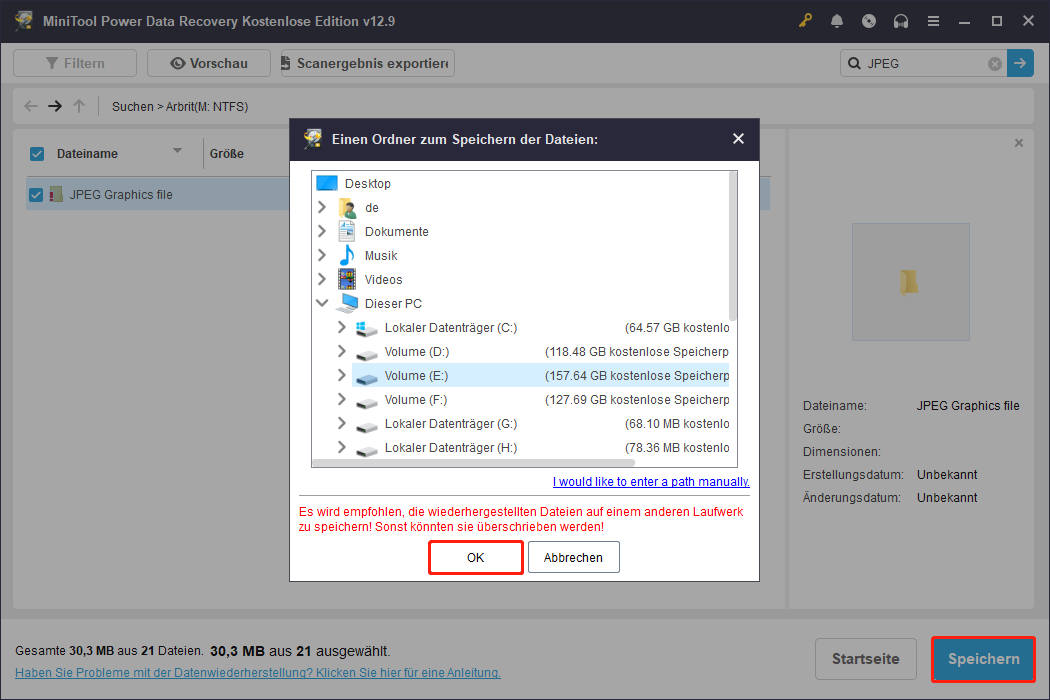Collapse the Dieser PC node
This screenshot has width=1050, height=700.
pyautogui.click(x=322, y=303)
